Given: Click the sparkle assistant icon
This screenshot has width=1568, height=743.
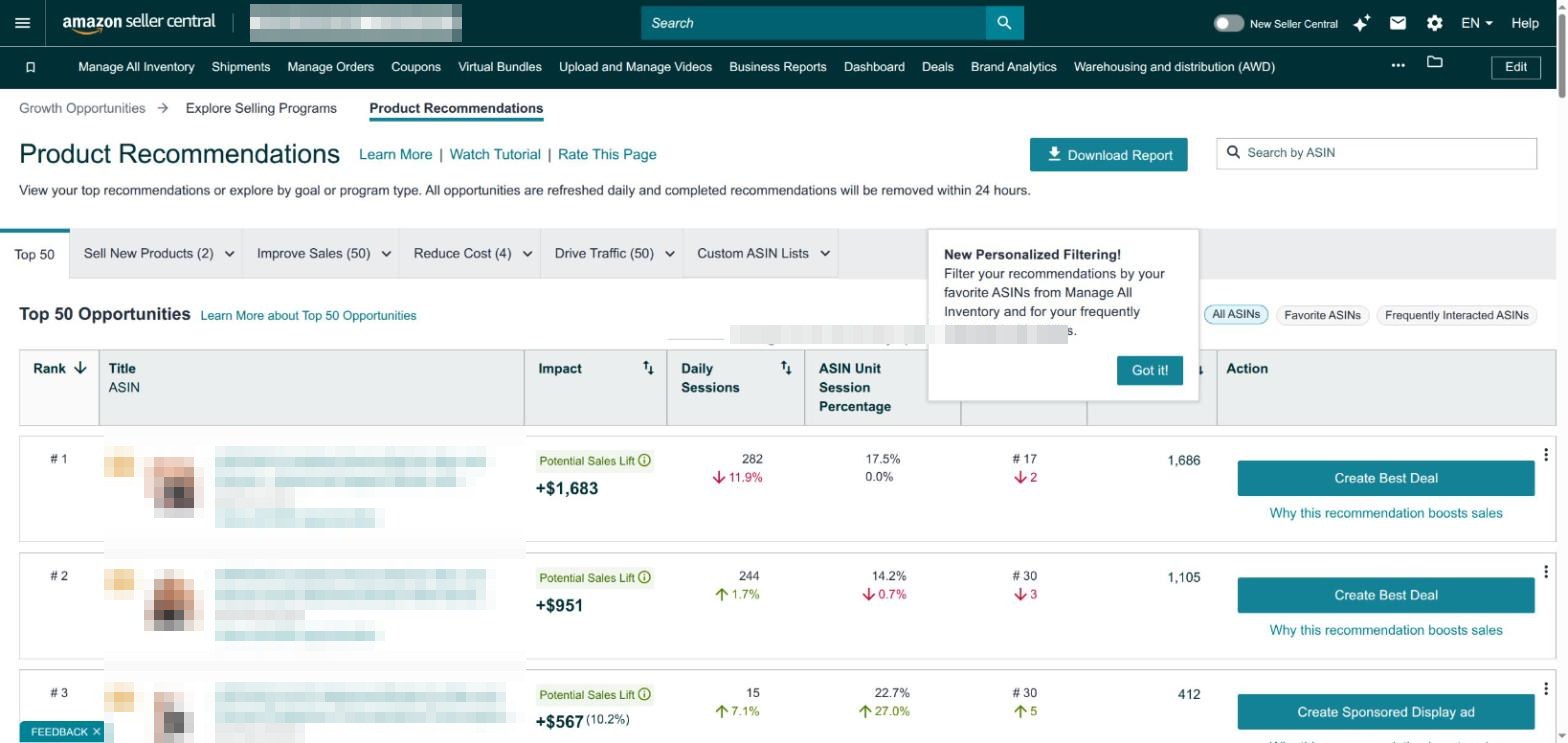Looking at the screenshot, I should click(x=1361, y=23).
